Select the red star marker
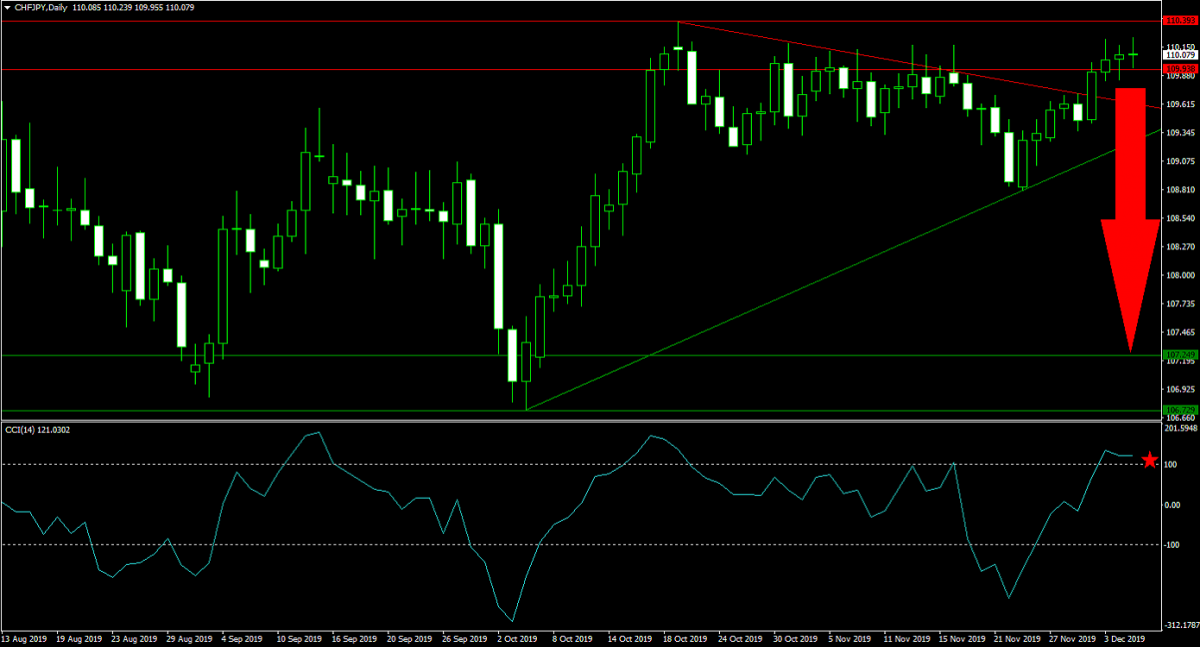 [x=1151, y=461]
